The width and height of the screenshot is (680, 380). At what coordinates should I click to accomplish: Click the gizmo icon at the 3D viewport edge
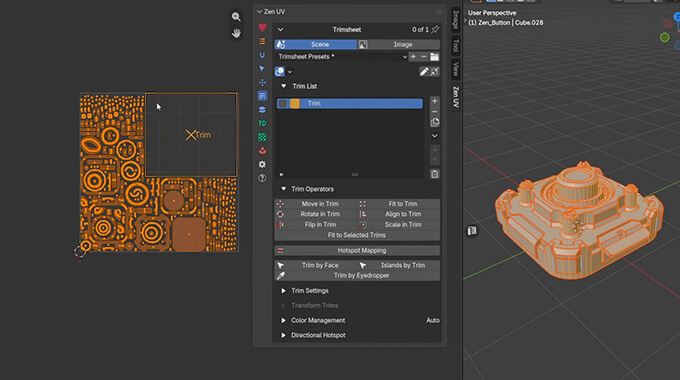[x=472, y=231]
